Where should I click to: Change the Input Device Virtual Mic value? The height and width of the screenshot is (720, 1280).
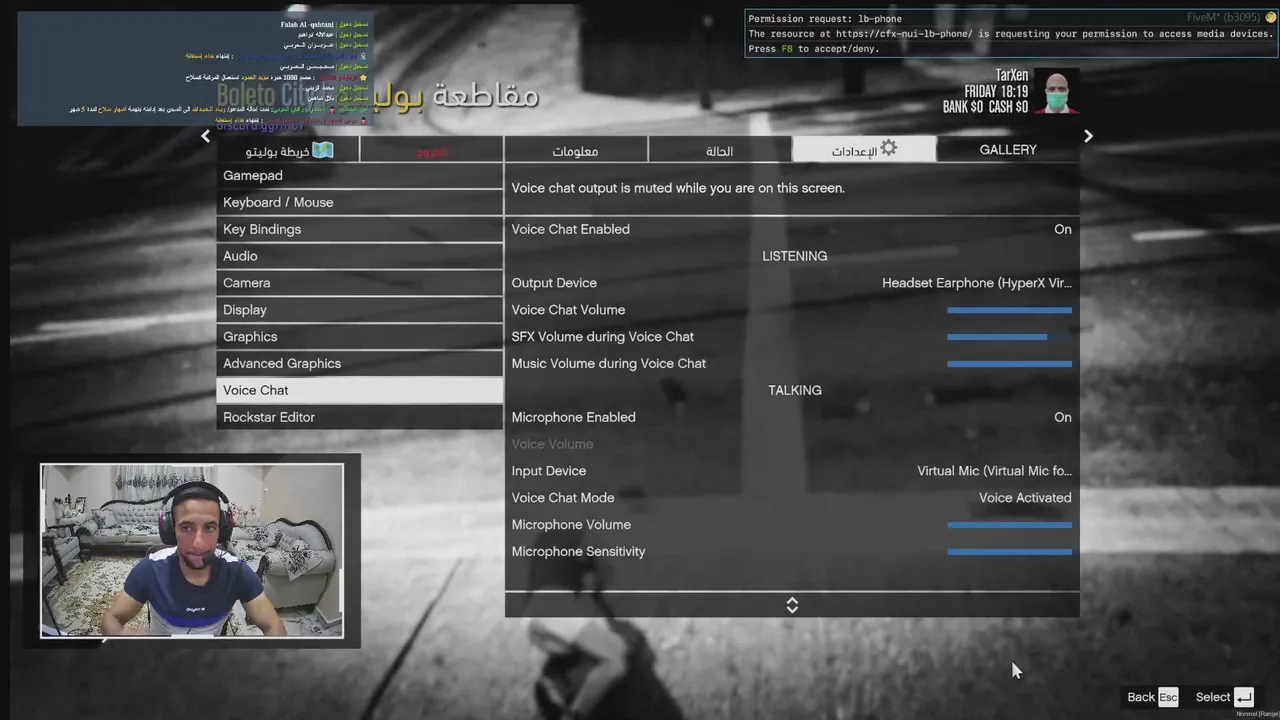994,471
